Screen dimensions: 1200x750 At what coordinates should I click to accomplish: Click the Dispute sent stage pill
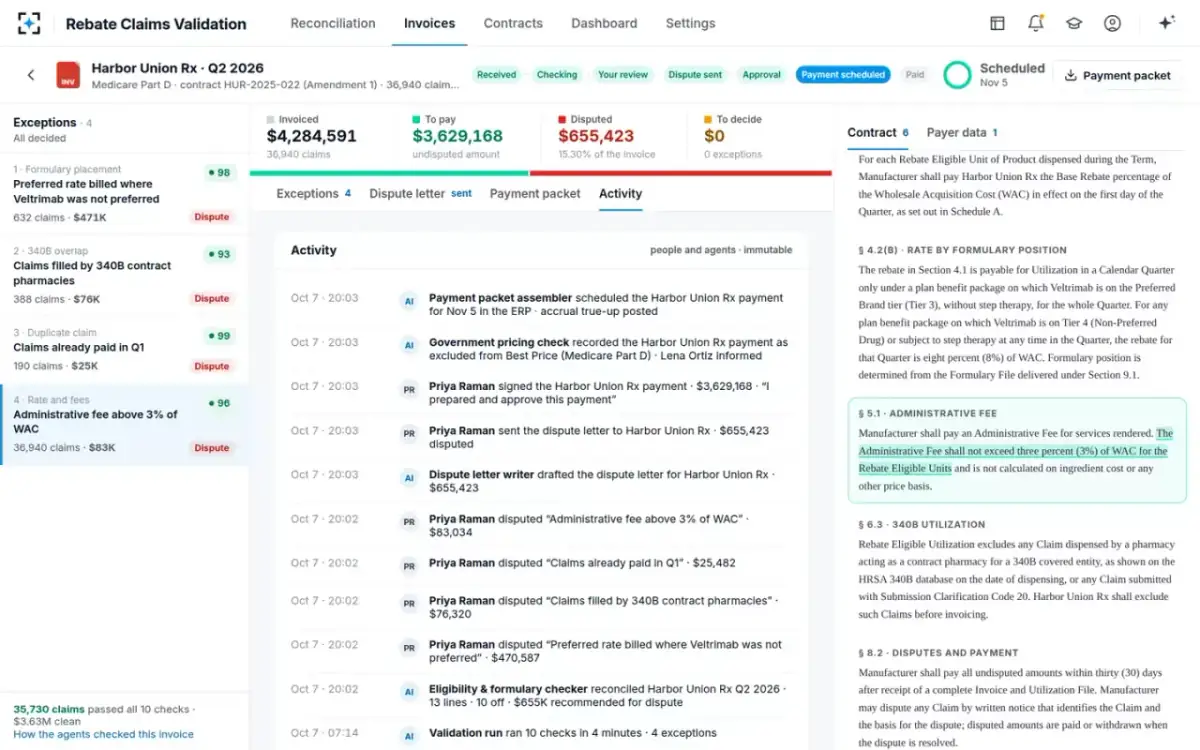(695, 75)
